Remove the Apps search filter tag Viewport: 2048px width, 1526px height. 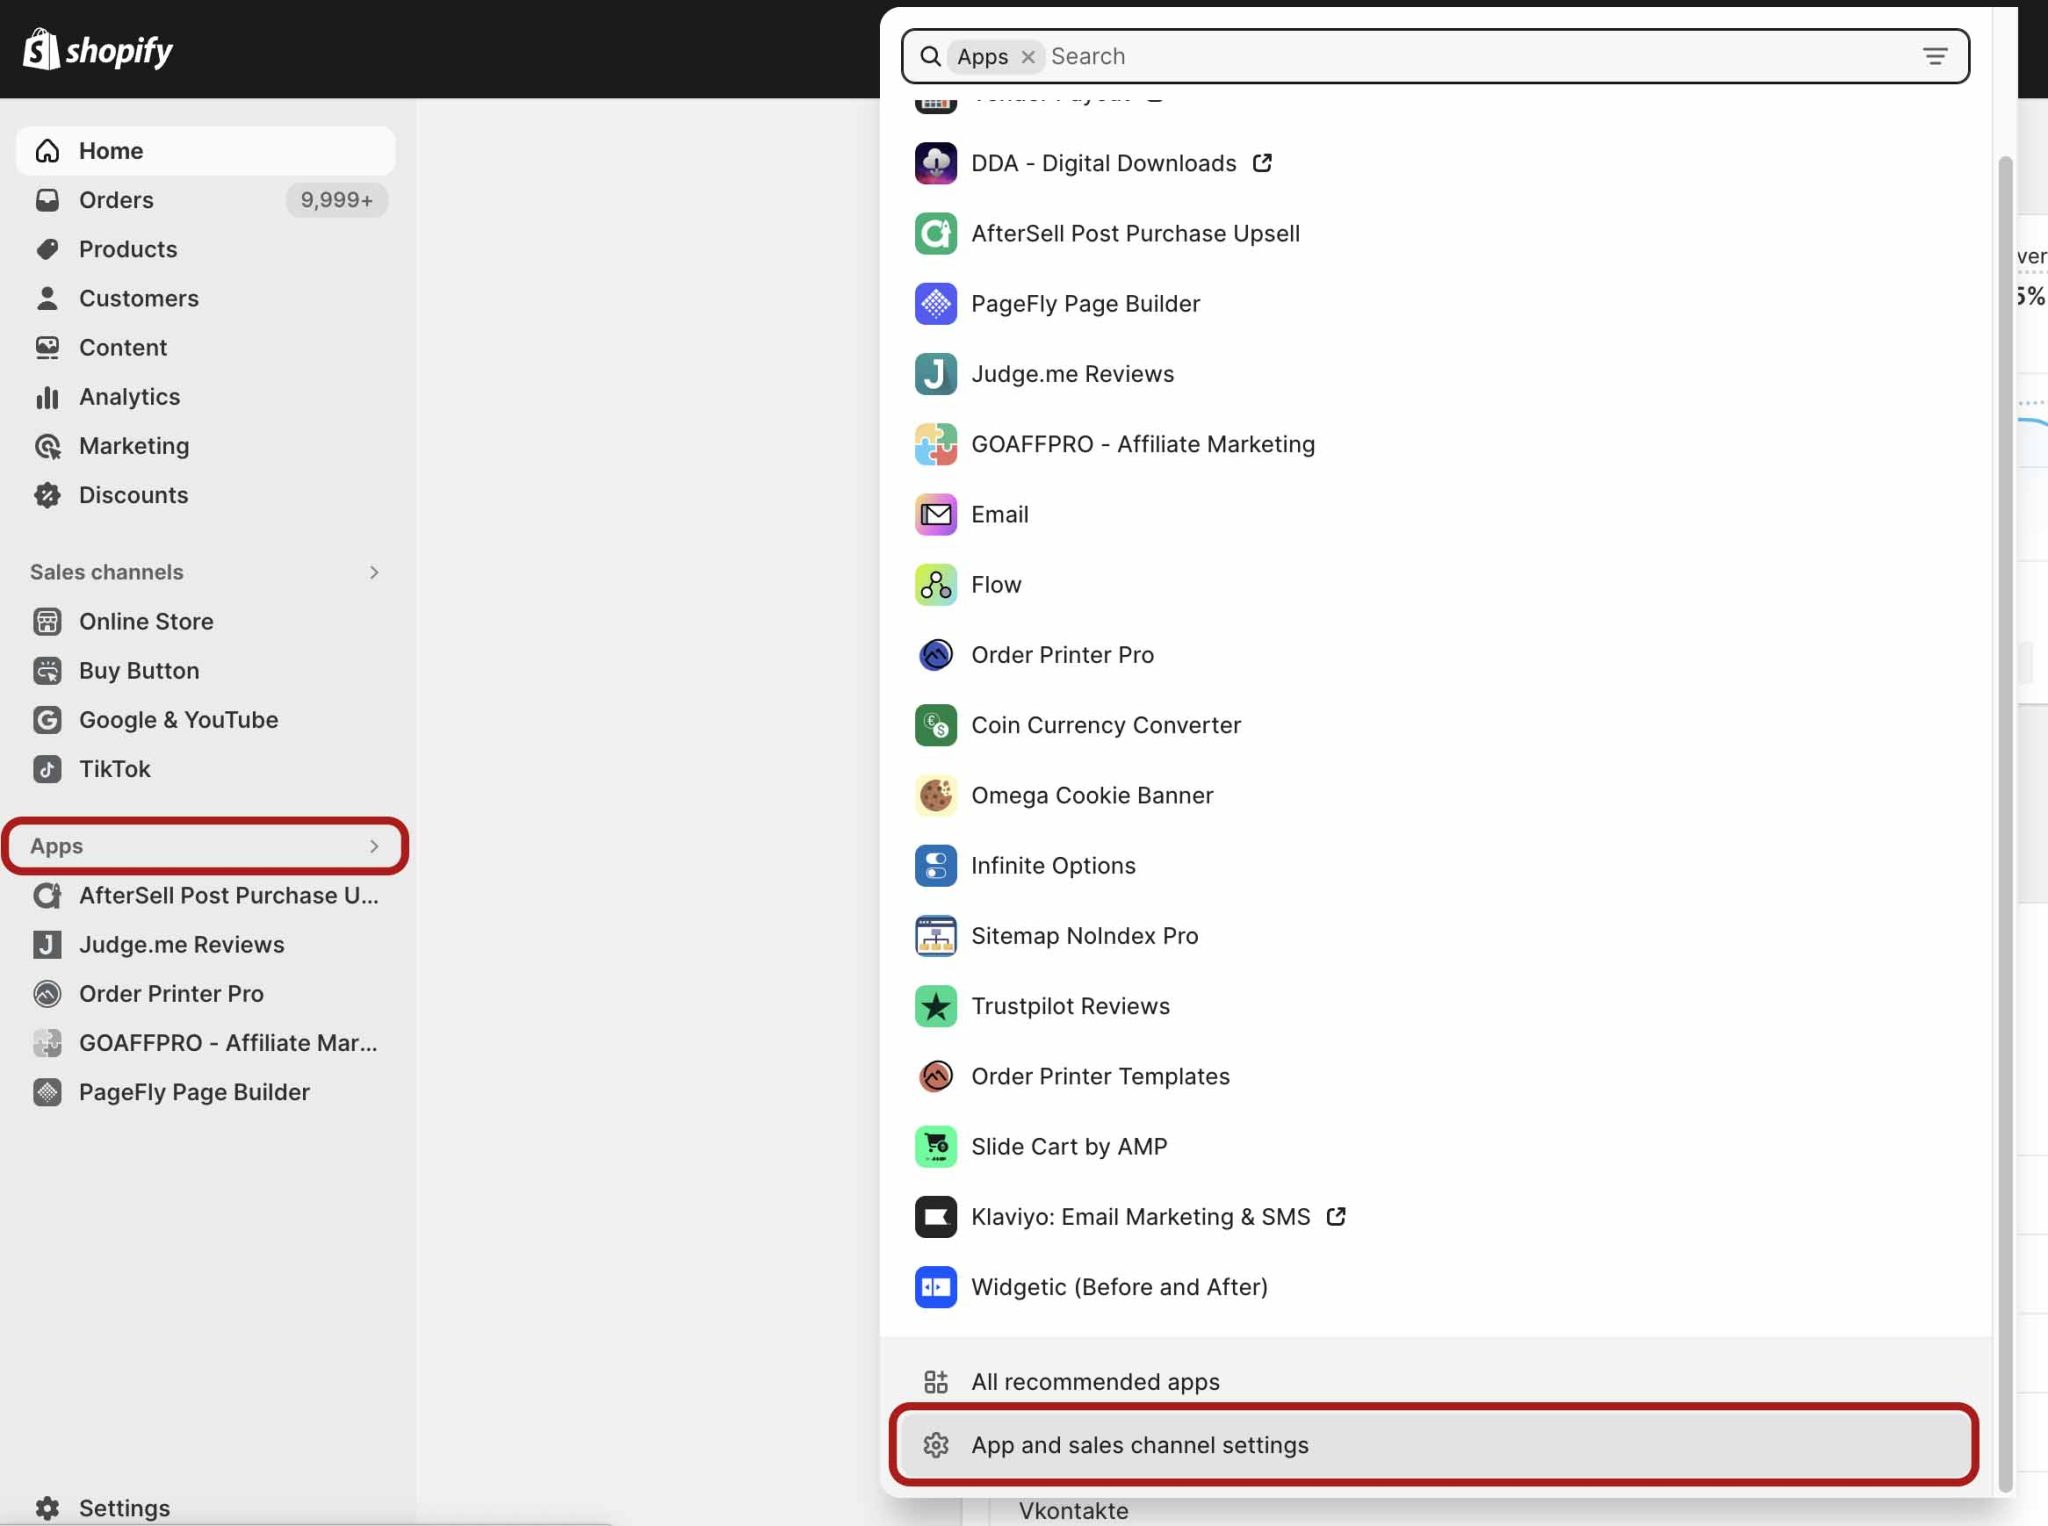click(1027, 57)
